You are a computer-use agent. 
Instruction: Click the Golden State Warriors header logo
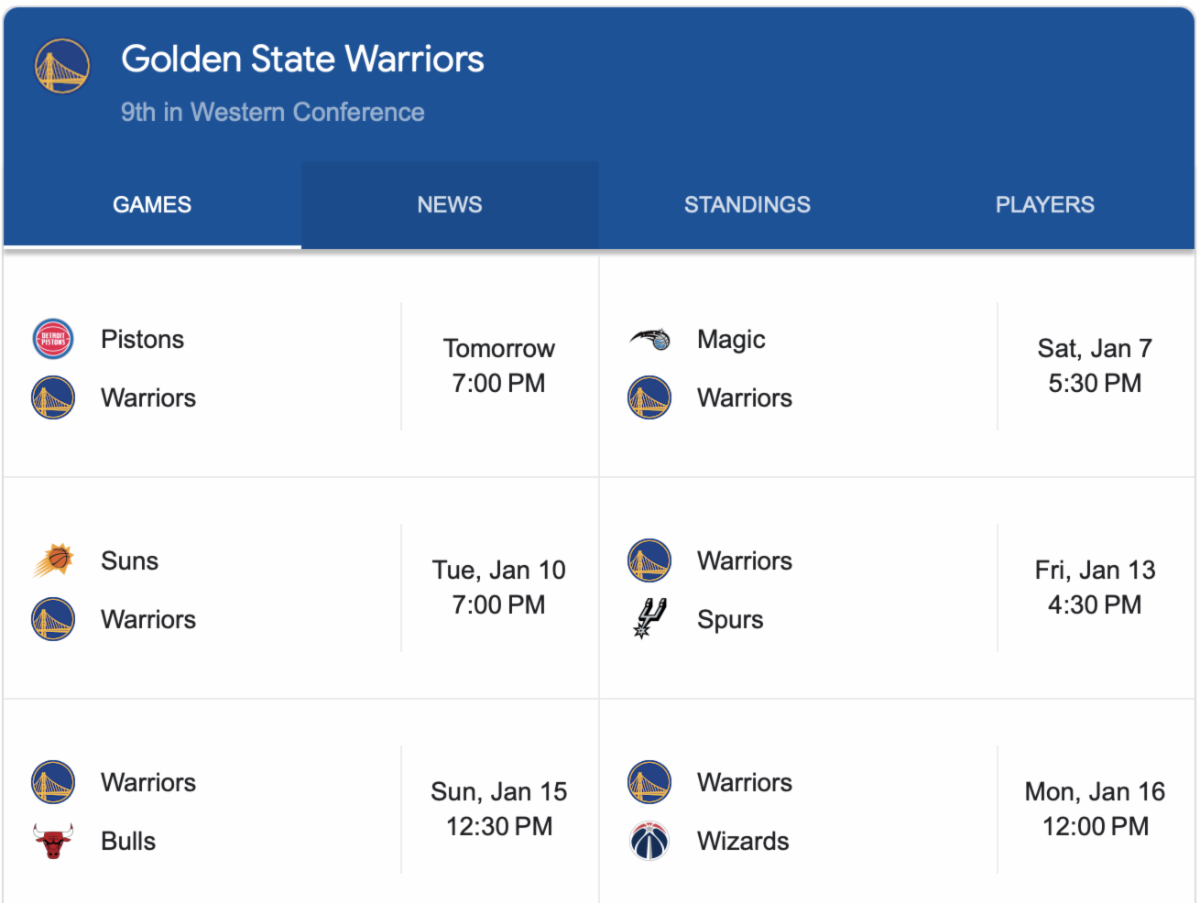pos(62,66)
